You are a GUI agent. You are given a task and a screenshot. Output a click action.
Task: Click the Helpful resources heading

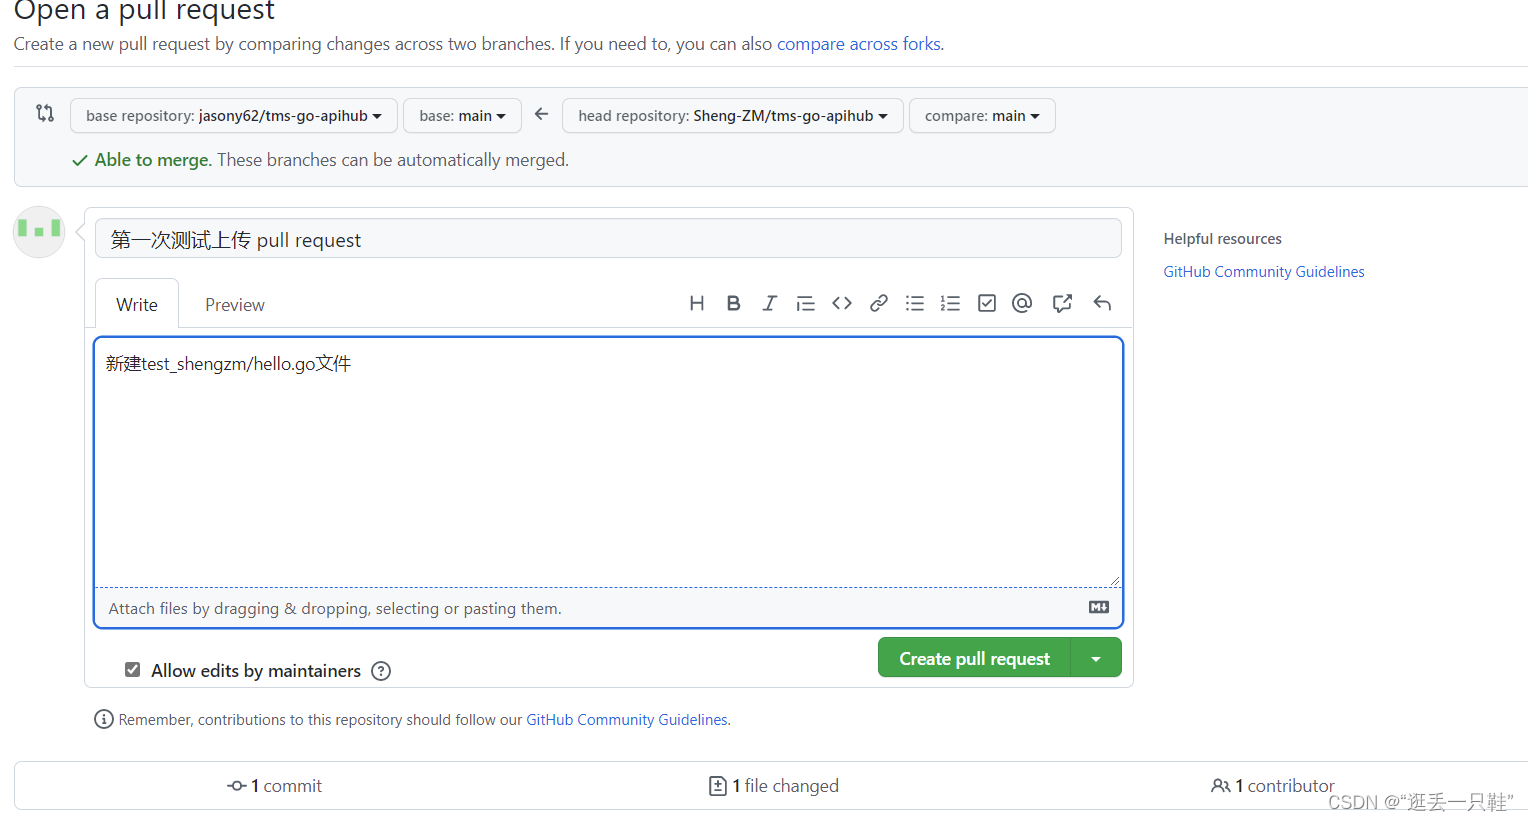point(1222,239)
